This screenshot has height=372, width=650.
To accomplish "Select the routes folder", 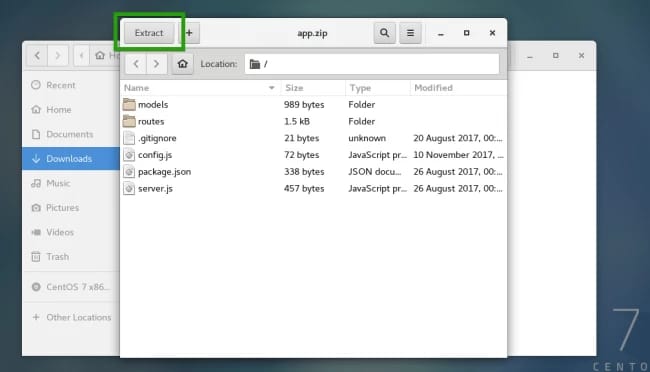I will click(x=313, y=121).
